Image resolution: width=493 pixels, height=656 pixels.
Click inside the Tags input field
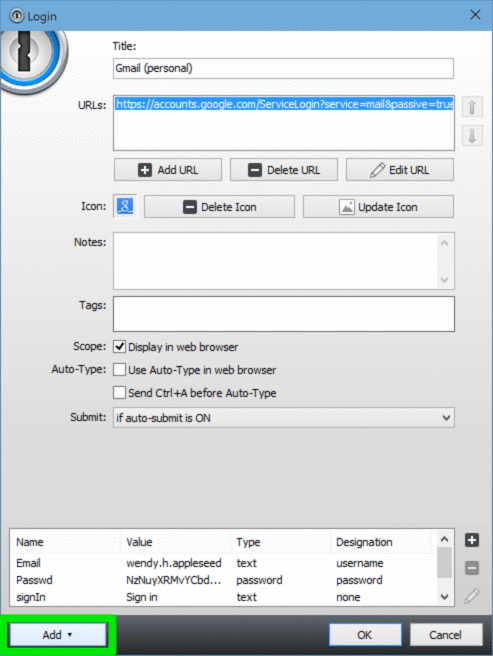[284, 314]
